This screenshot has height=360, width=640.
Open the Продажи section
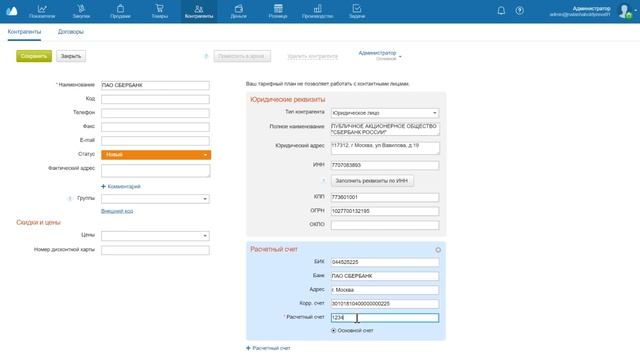120,11
